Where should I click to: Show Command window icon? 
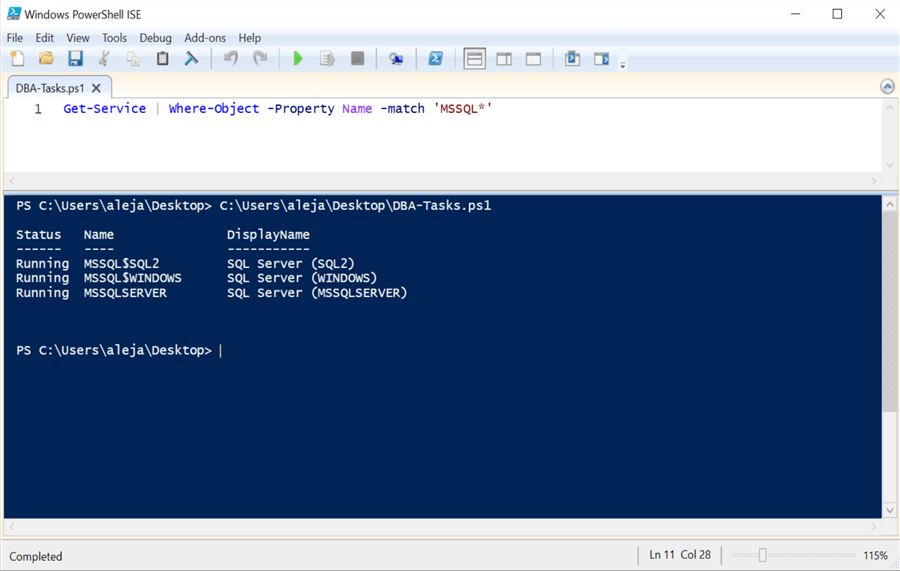click(572, 59)
